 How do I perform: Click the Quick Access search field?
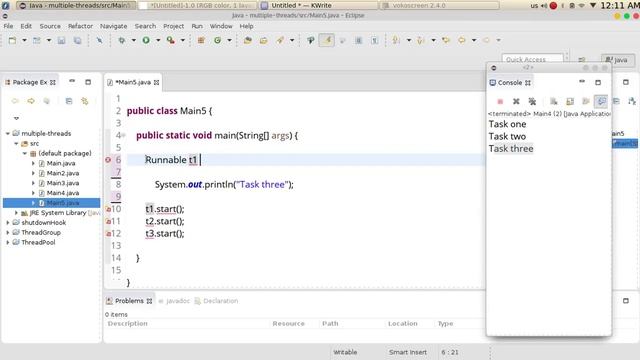point(532,60)
